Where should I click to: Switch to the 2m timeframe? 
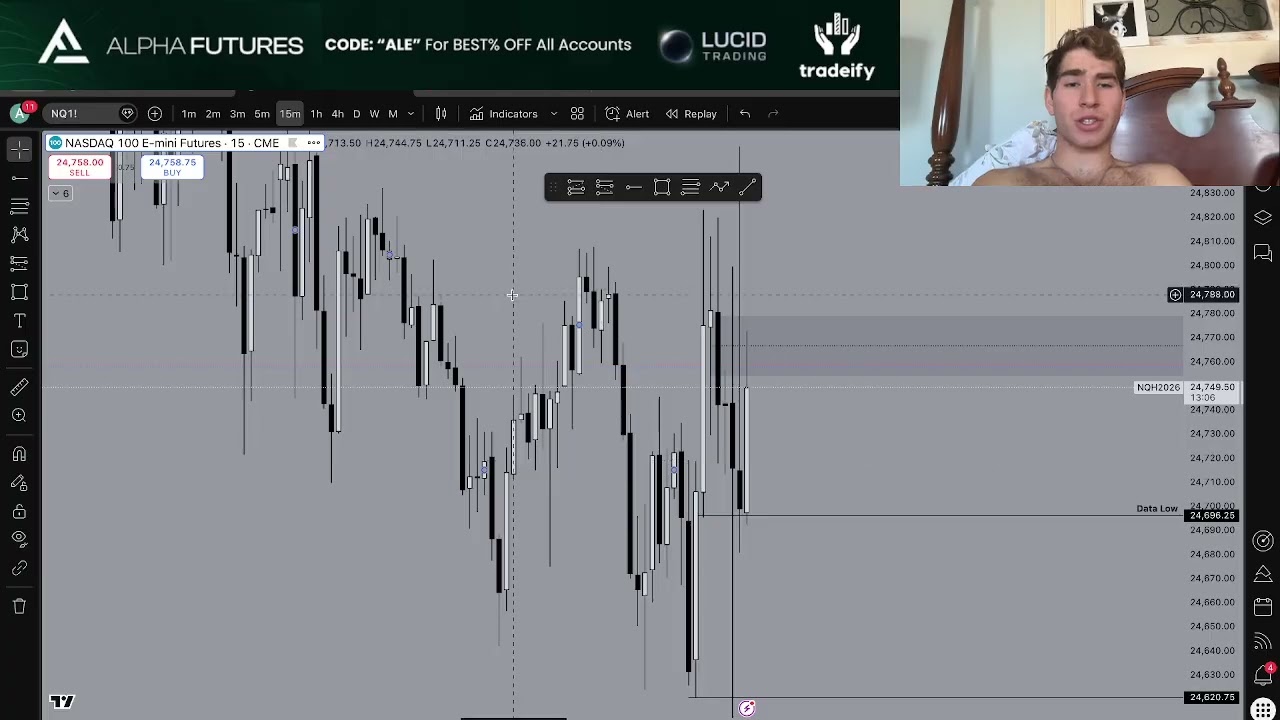click(x=213, y=114)
